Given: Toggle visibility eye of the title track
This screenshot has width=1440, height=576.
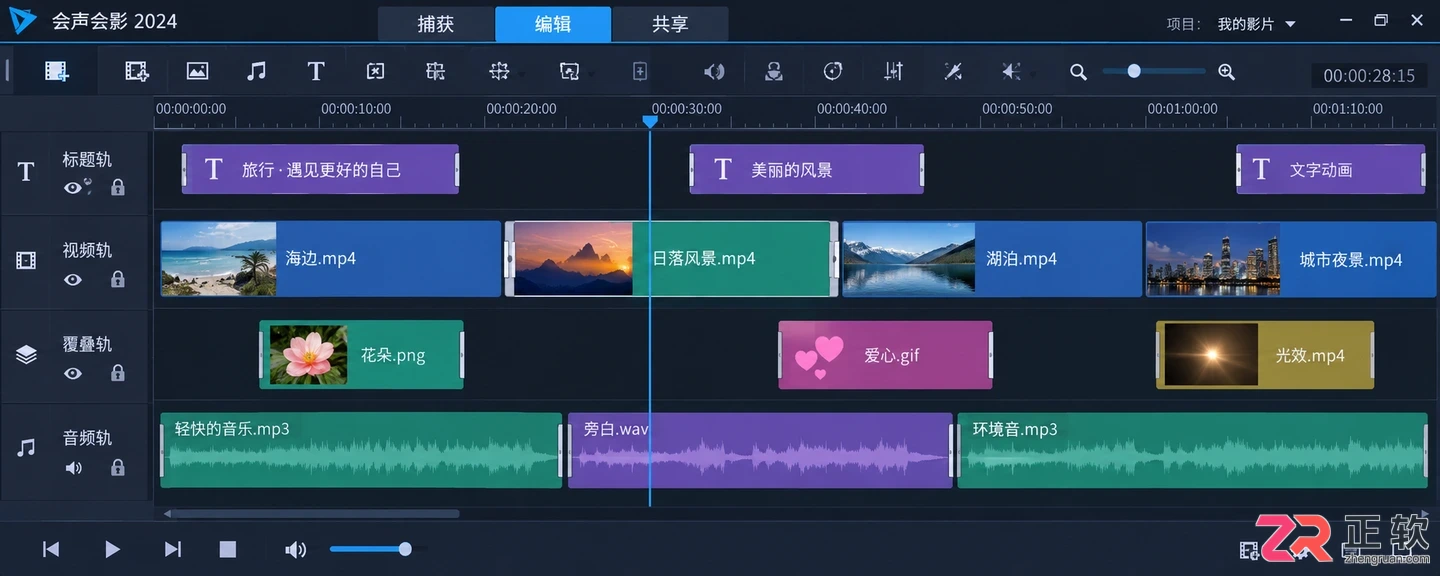Looking at the screenshot, I should [73, 187].
